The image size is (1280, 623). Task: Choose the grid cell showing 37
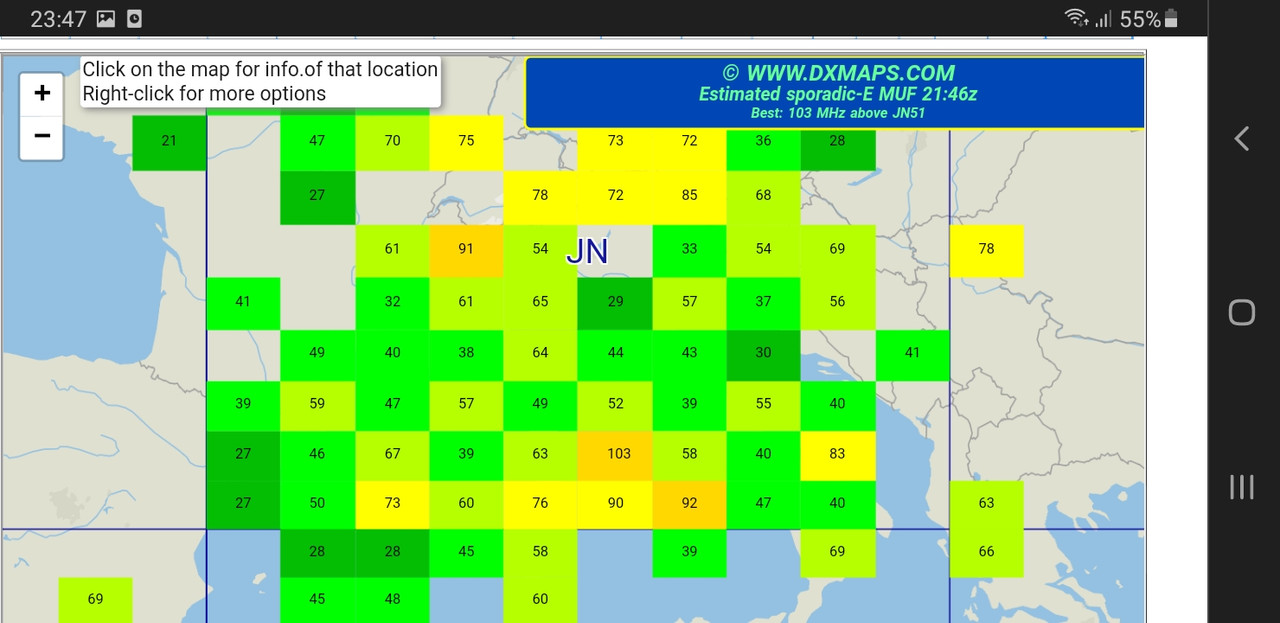pos(763,302)
